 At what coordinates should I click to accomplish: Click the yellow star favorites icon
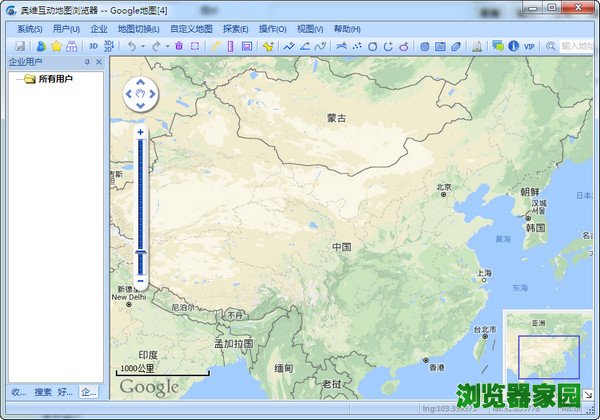[56, 46]
